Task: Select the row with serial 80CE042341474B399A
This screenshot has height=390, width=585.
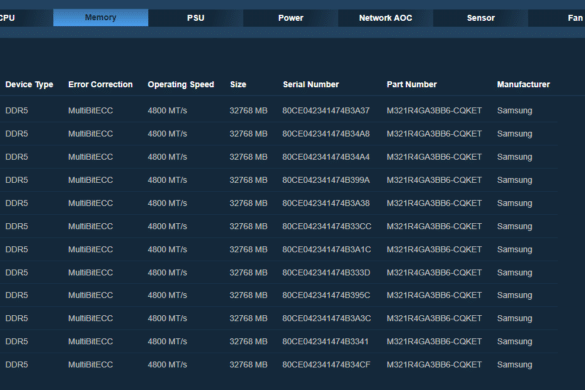Action: pyautogui.click(x=279, y=180)
